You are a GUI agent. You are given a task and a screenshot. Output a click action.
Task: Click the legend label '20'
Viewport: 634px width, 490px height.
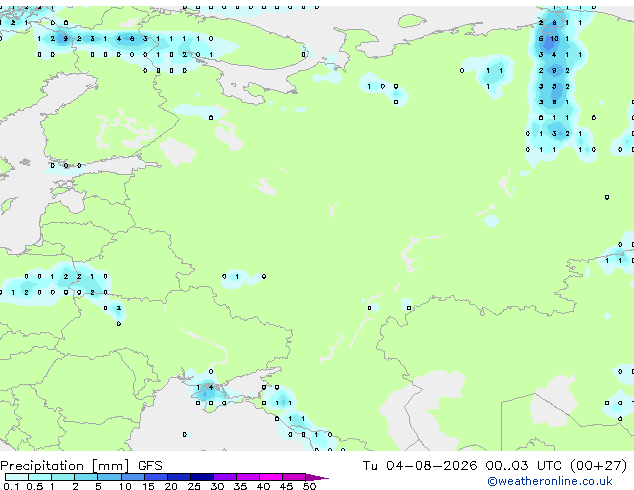pyautogui.click(x=171, y=486)
